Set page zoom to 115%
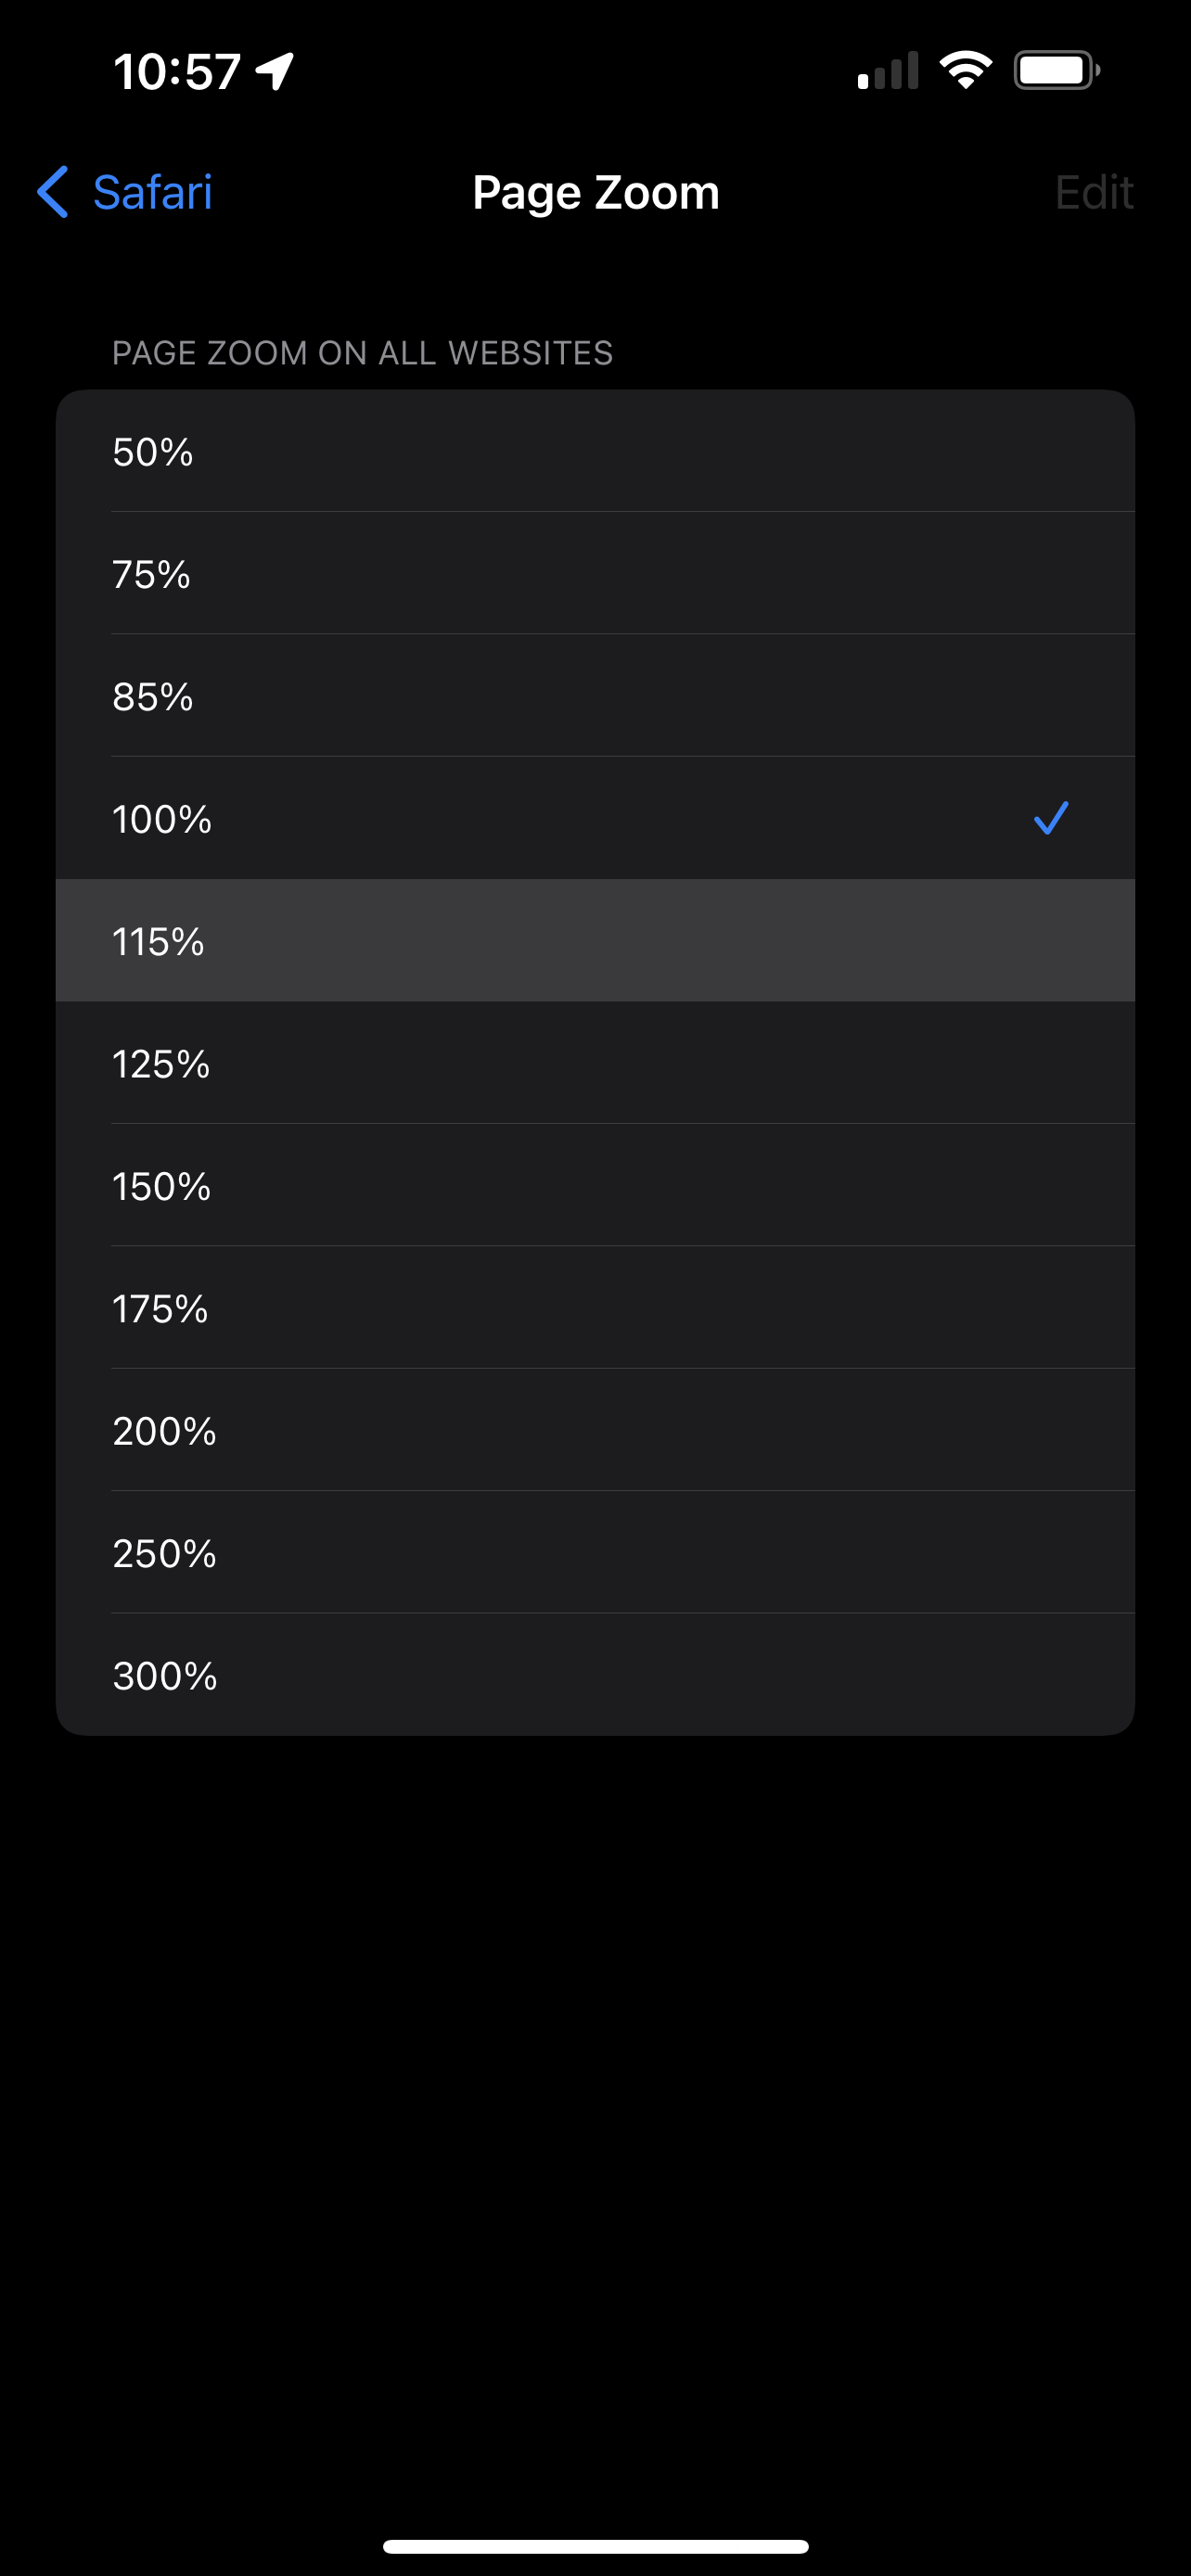Screen dimensions: 1191x2576 pos(594,941)
